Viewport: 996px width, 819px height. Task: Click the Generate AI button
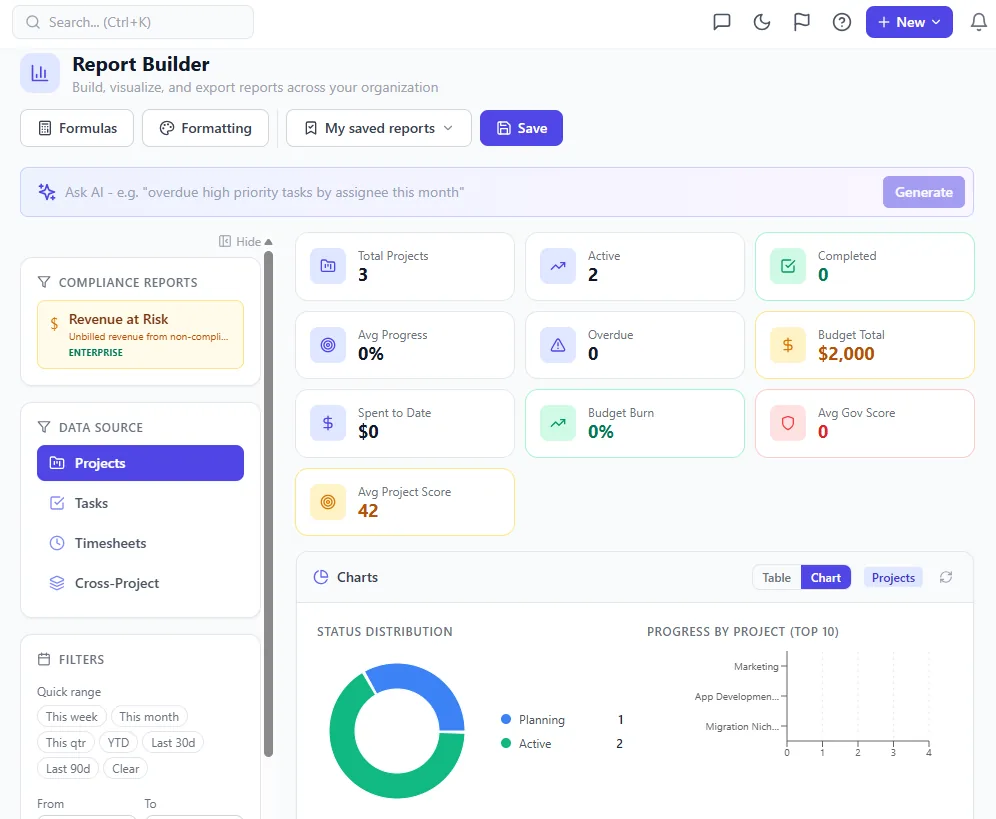coord(924,192)
